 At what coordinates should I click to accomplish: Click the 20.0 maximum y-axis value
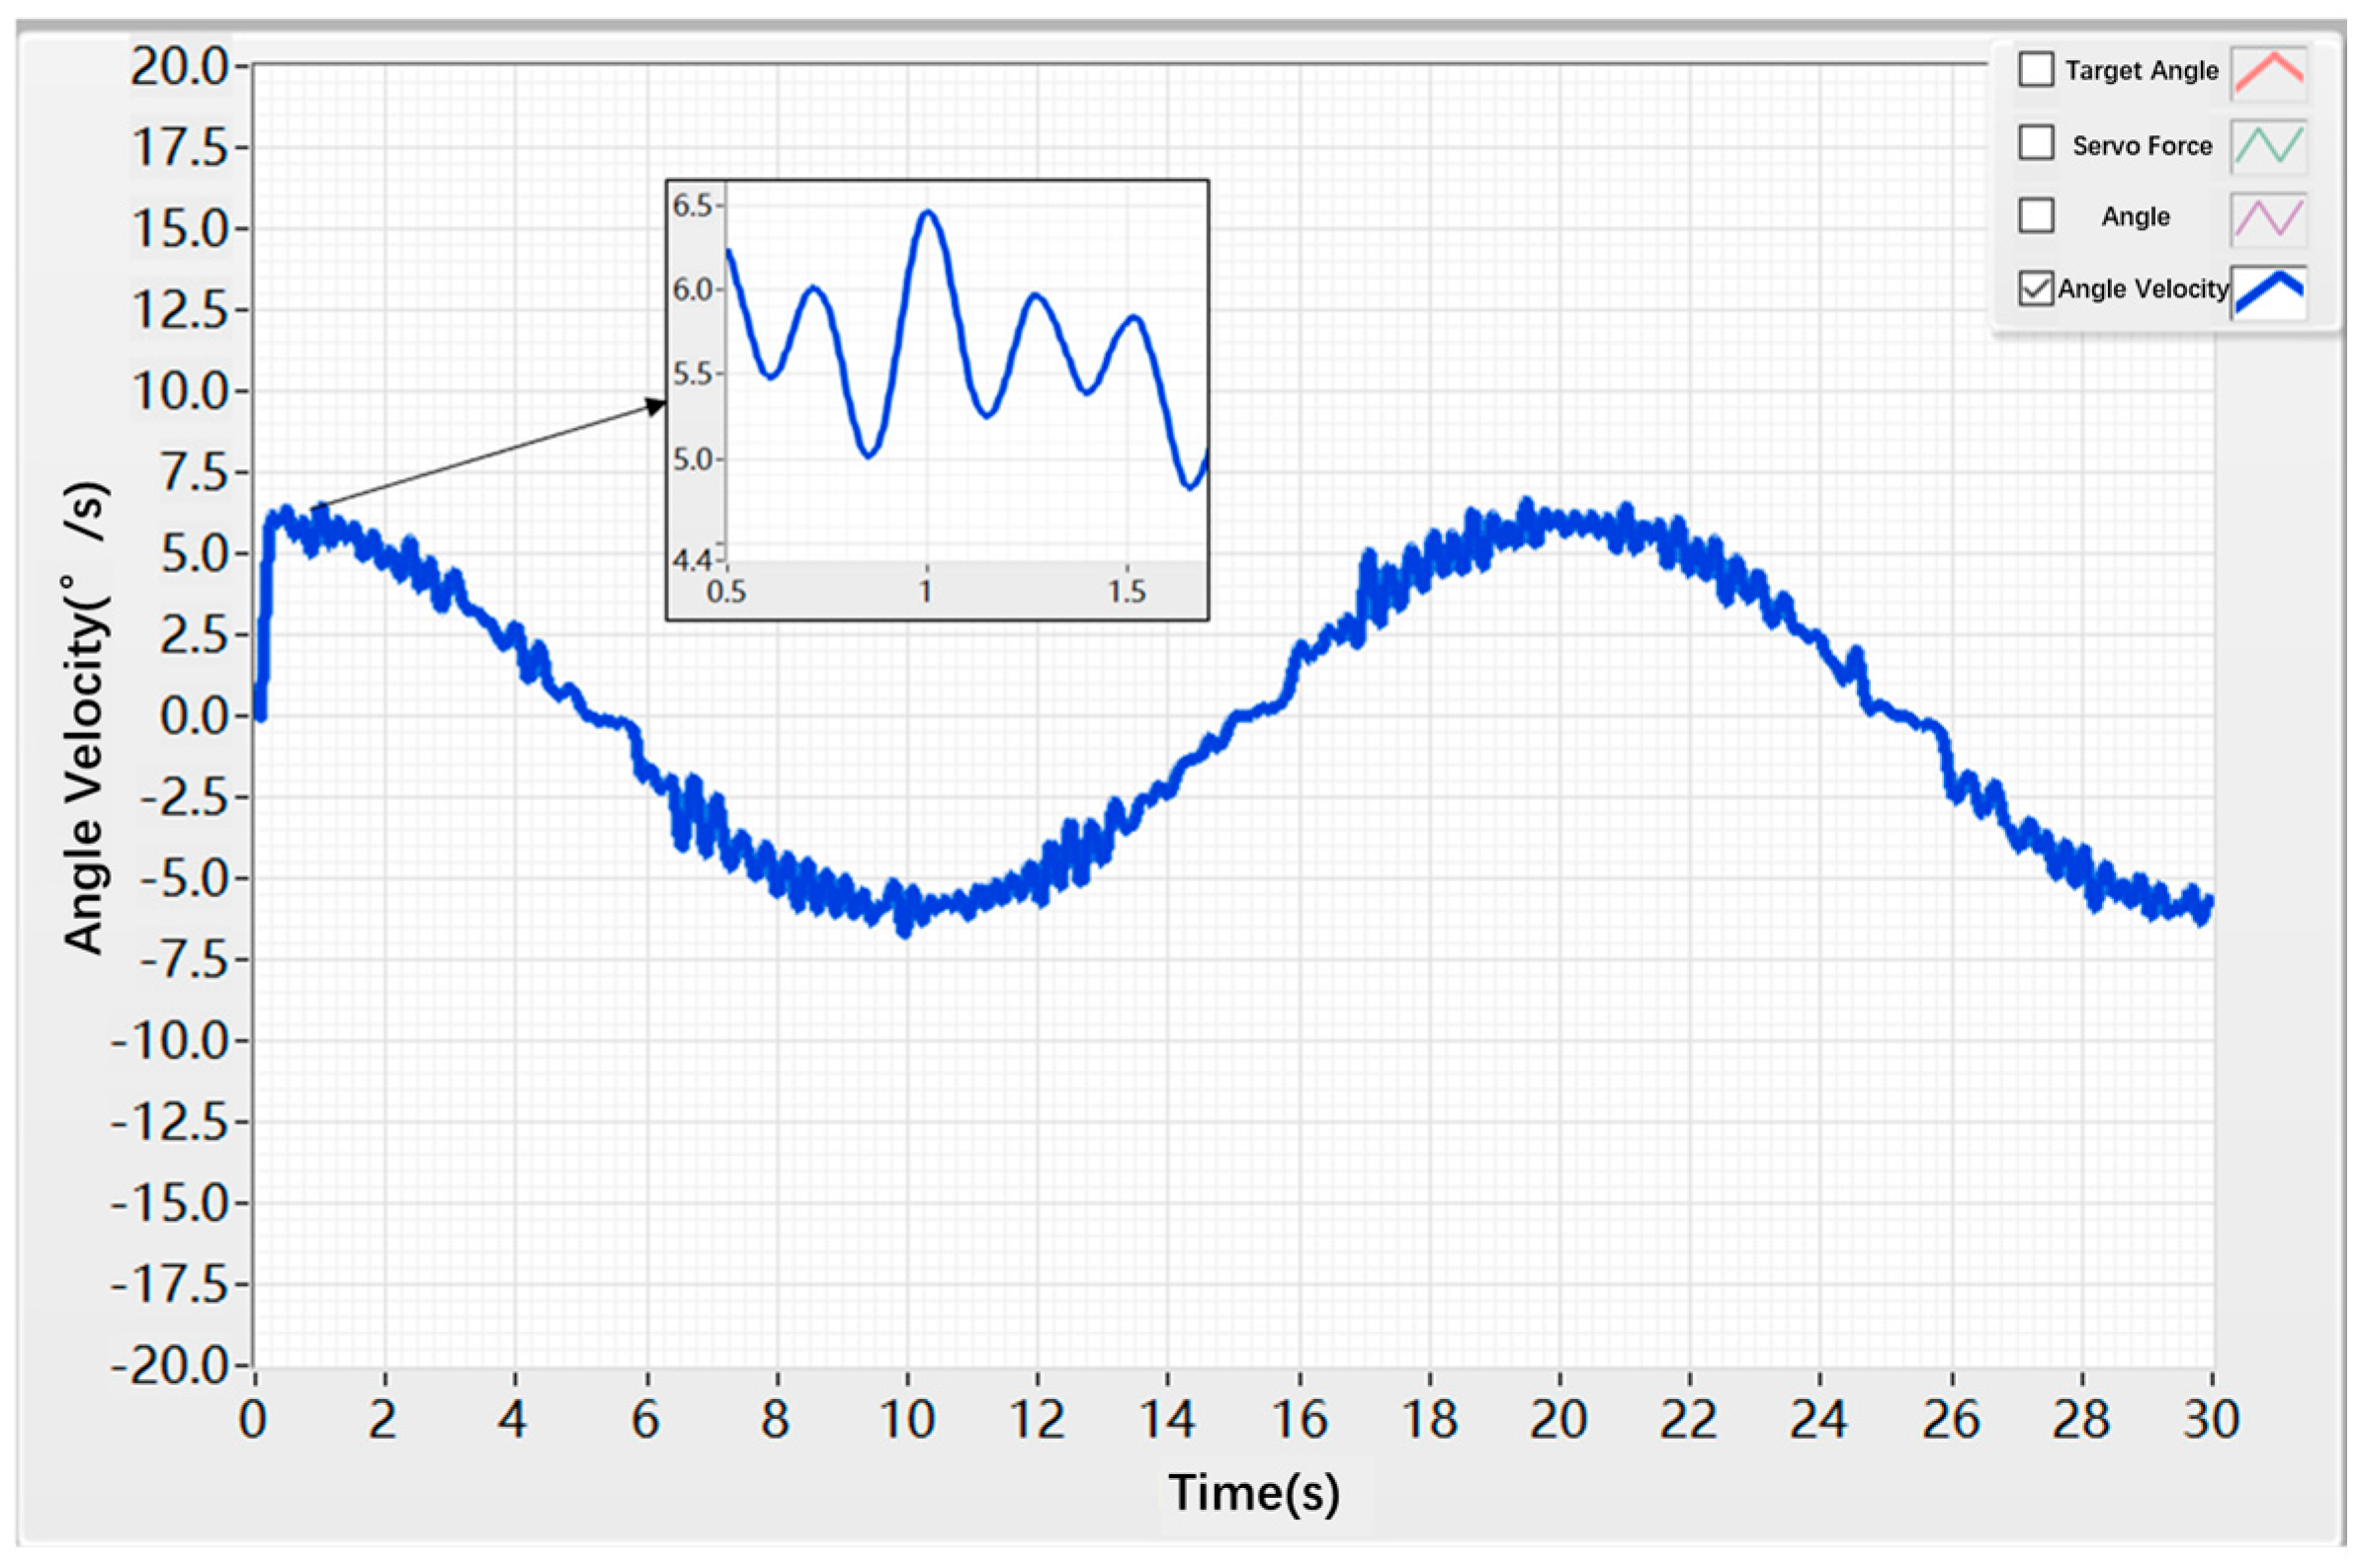tap(180, 67)
